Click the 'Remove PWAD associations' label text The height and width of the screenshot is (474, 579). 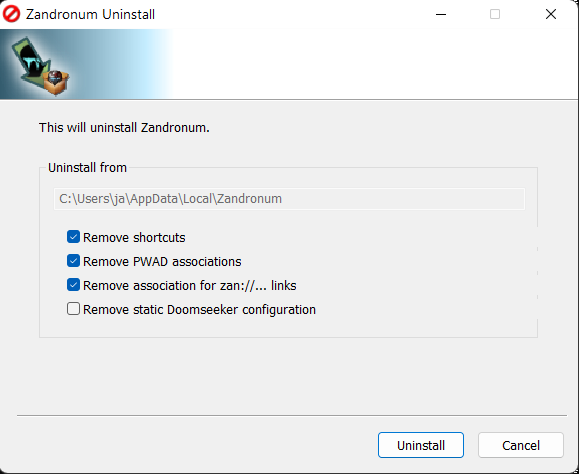[x=162, y=261]
